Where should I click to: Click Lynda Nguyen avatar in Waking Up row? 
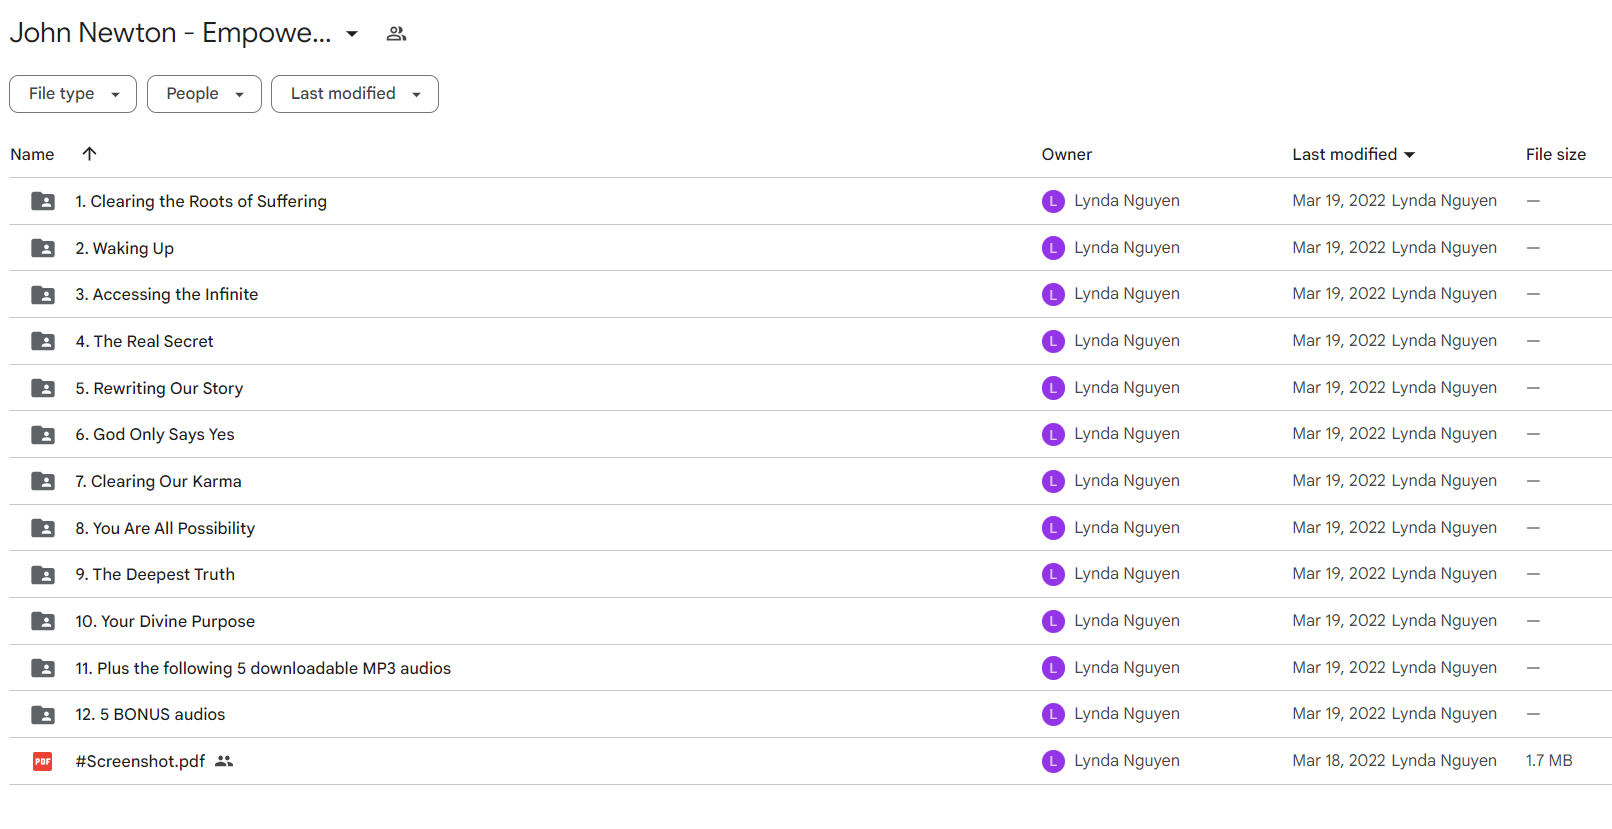(x=1053, y=248)
